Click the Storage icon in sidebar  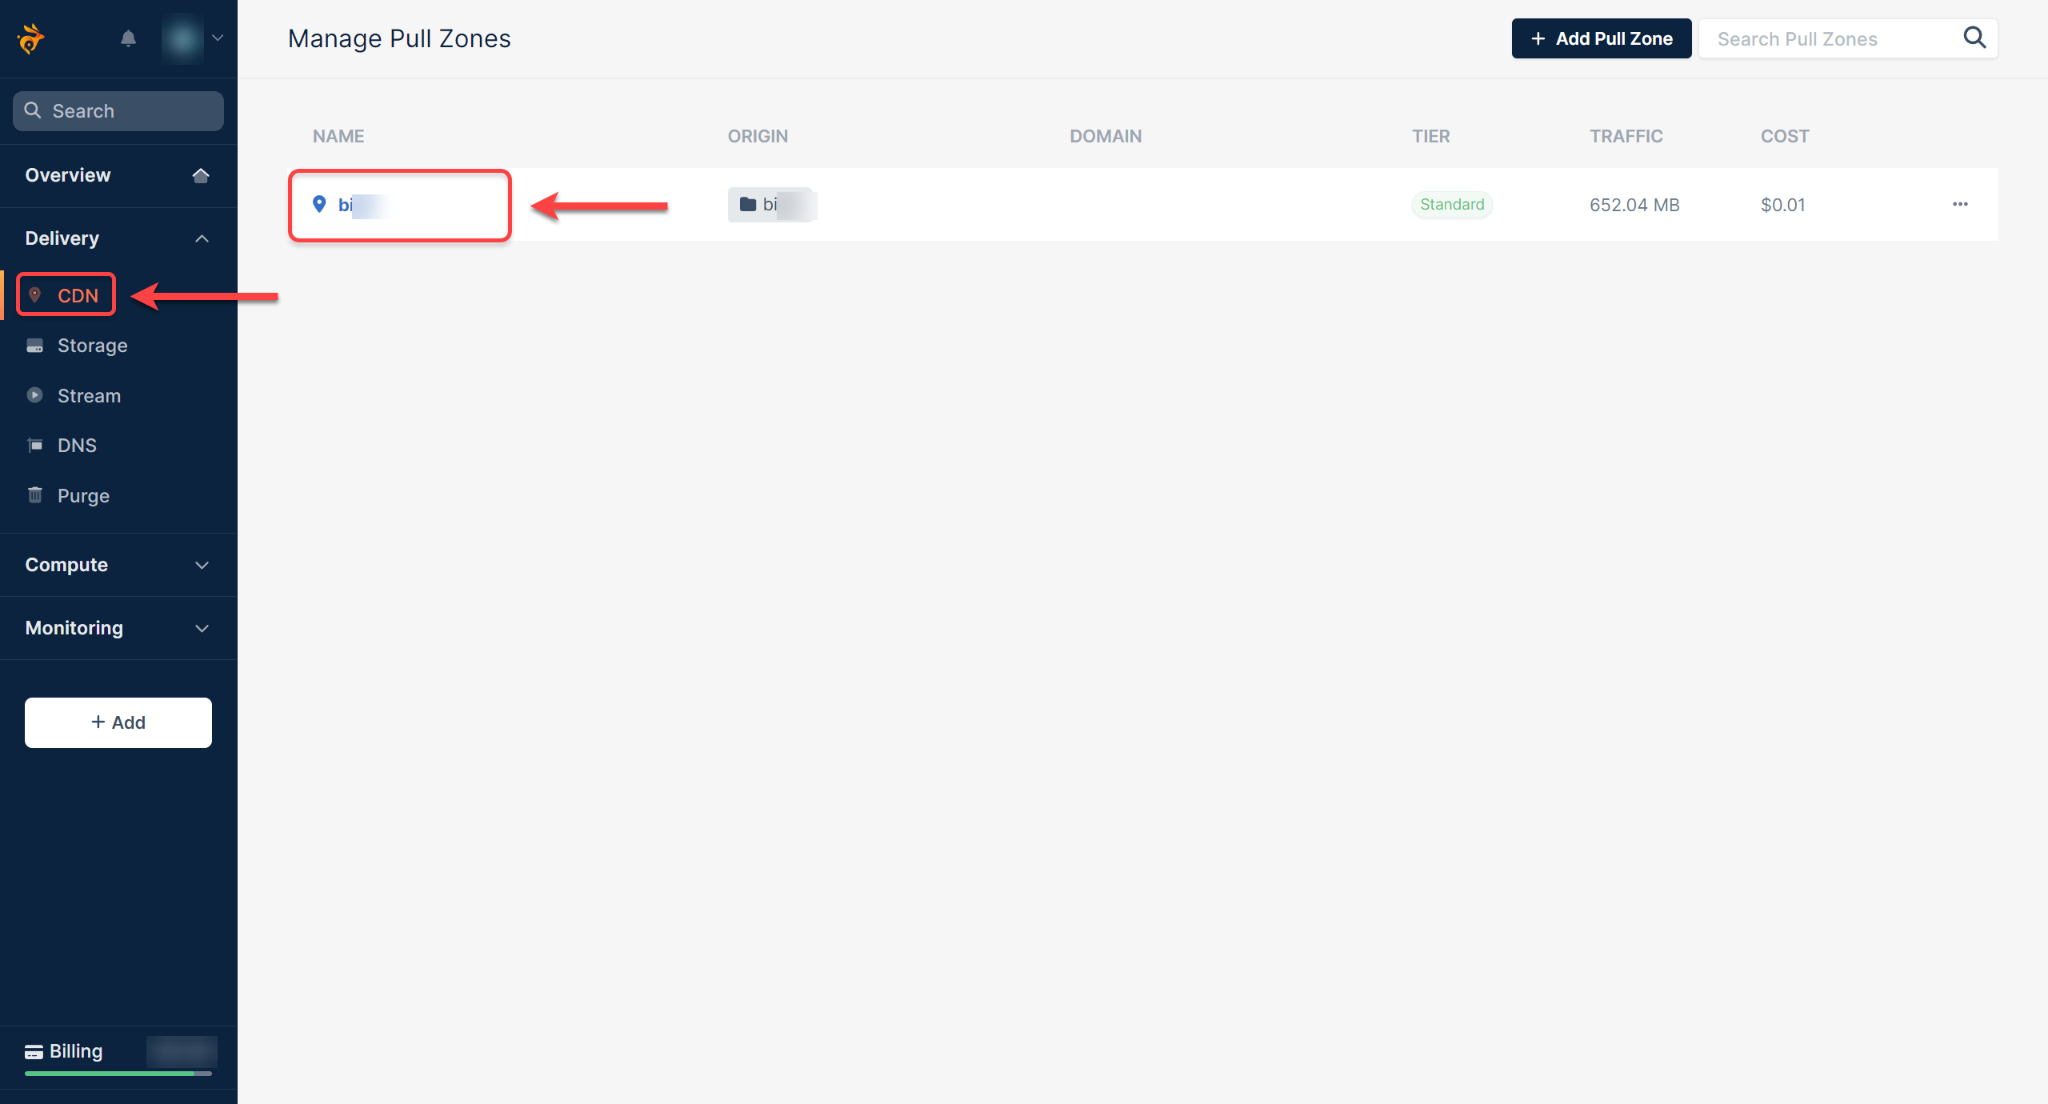click(x=35, y=344)
